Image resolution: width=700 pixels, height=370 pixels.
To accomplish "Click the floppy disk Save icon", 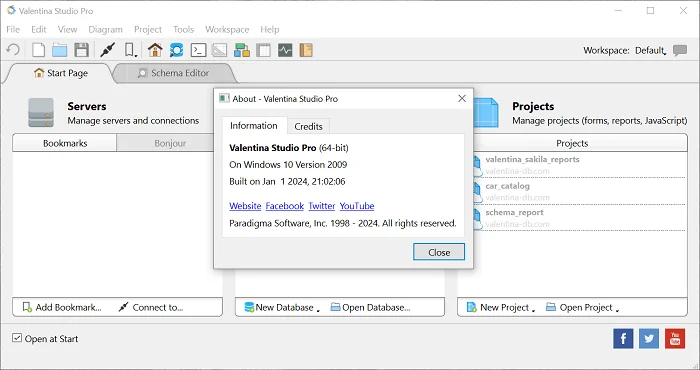I will 81,50.
